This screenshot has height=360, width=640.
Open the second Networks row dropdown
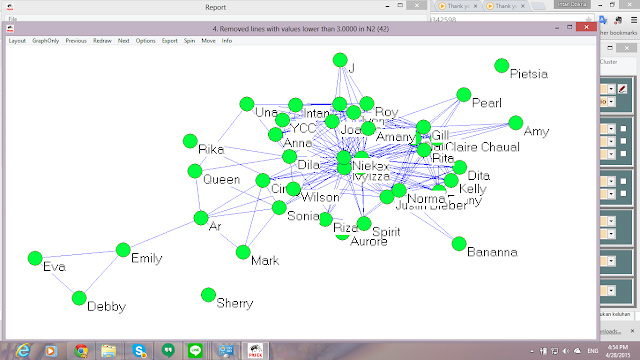click(611, 102)
